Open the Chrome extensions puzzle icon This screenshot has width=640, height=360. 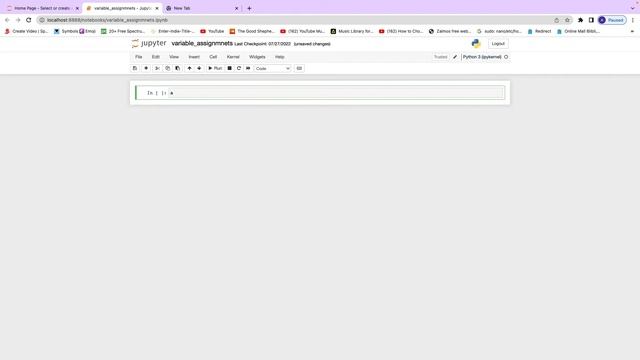(x=580, y=20)
